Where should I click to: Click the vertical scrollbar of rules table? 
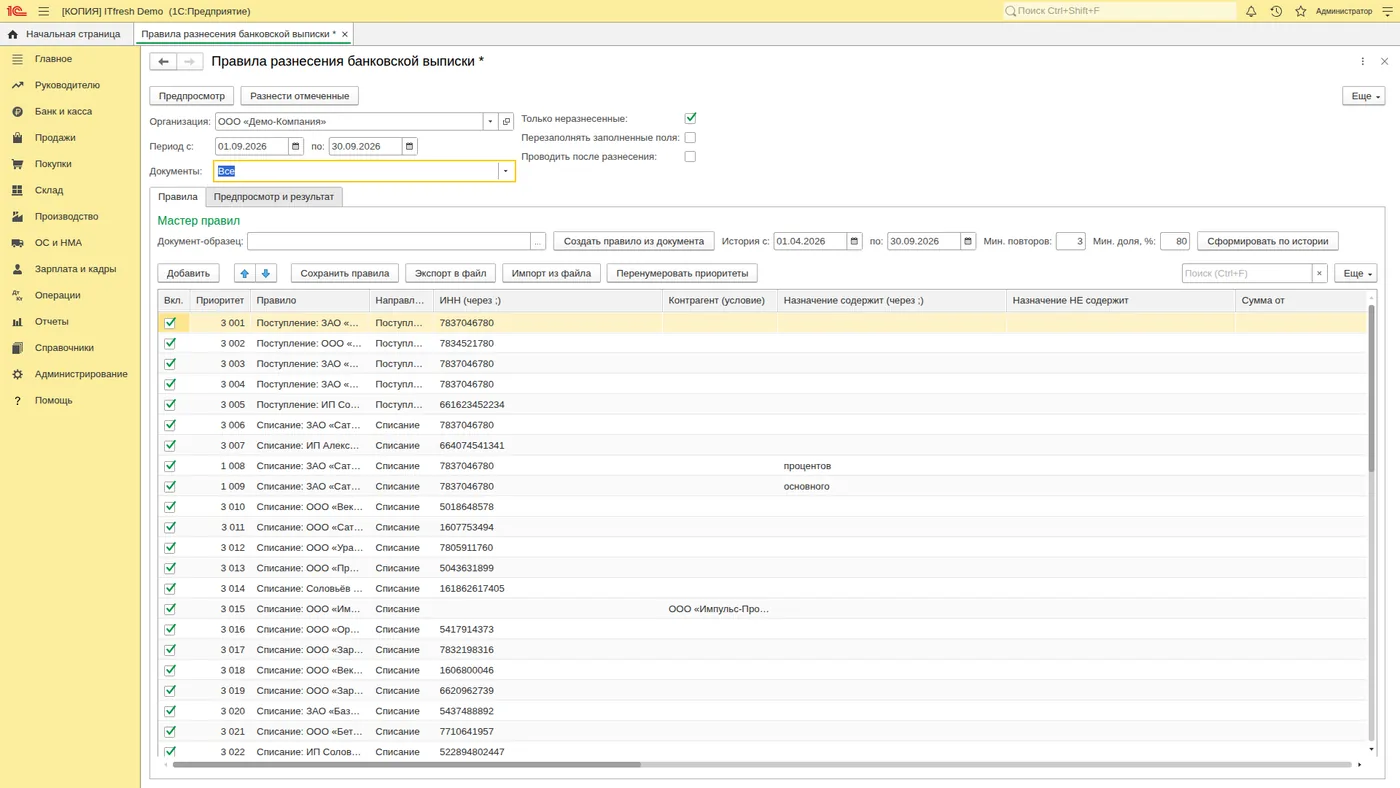[1372, 388]
